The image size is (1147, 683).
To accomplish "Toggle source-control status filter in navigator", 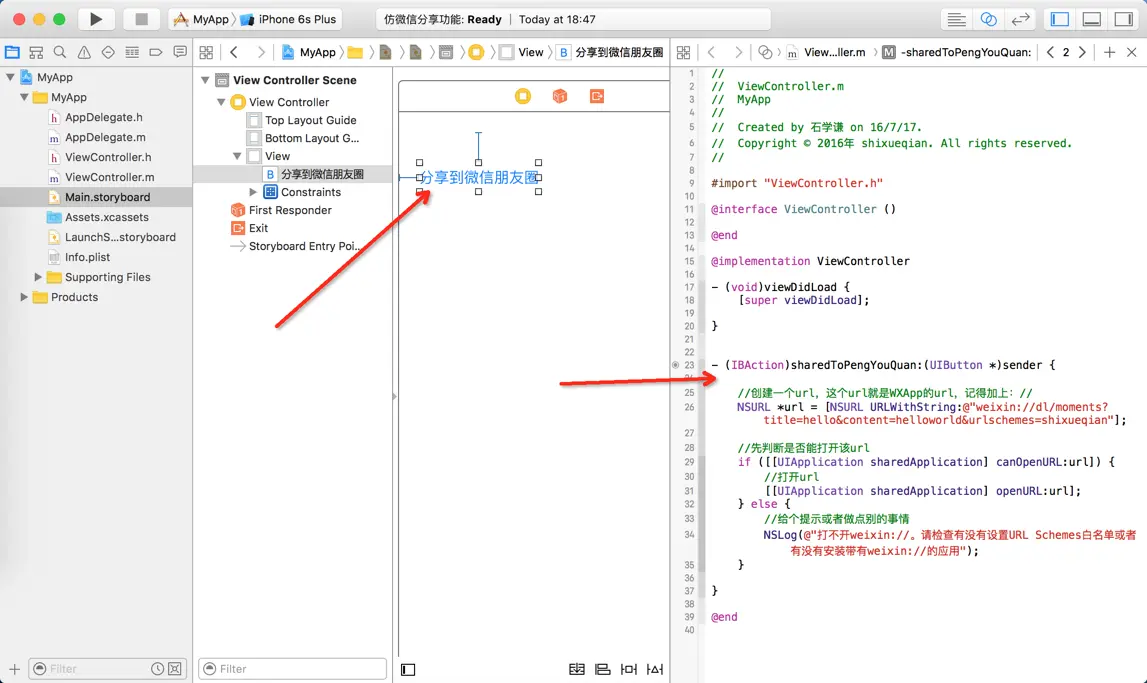I will [x=175, y=668].
